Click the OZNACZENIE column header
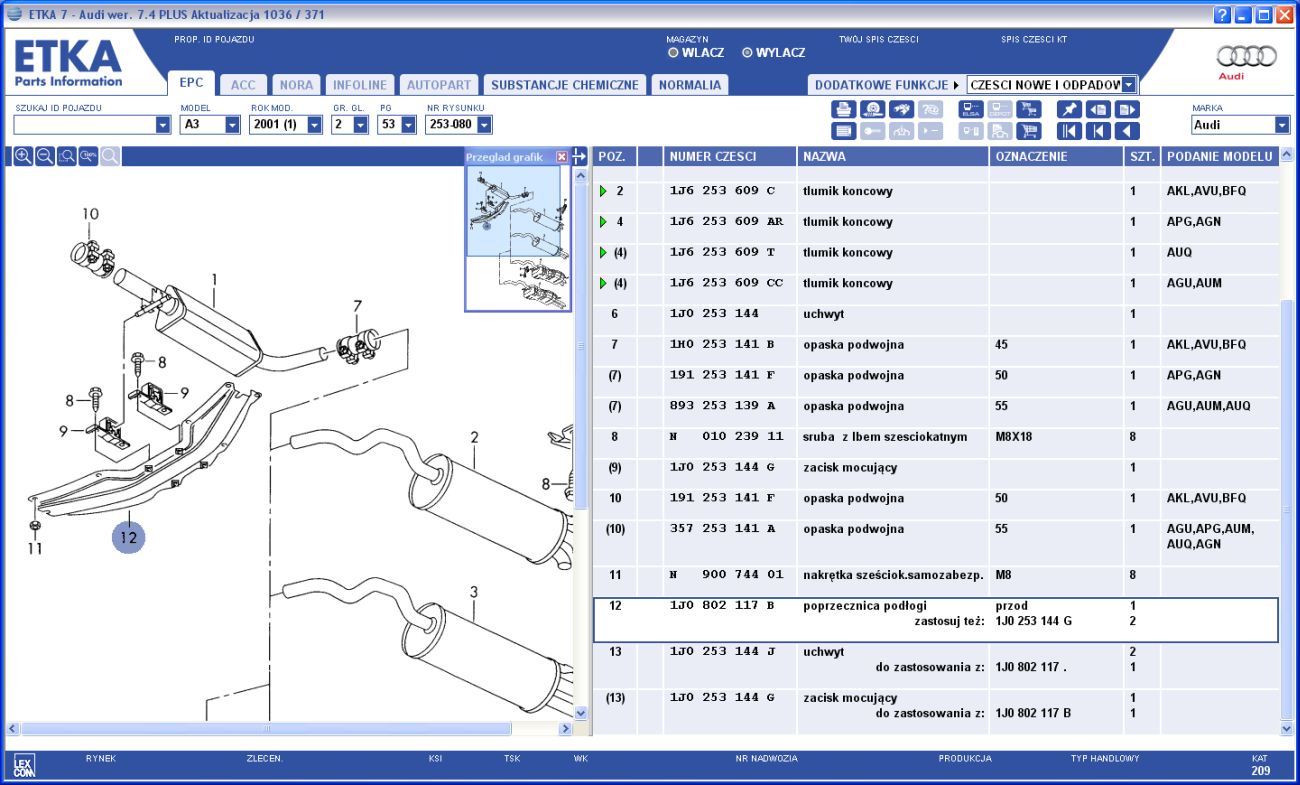Viewport: 1300px width, 785px height. pos(1056,157)
